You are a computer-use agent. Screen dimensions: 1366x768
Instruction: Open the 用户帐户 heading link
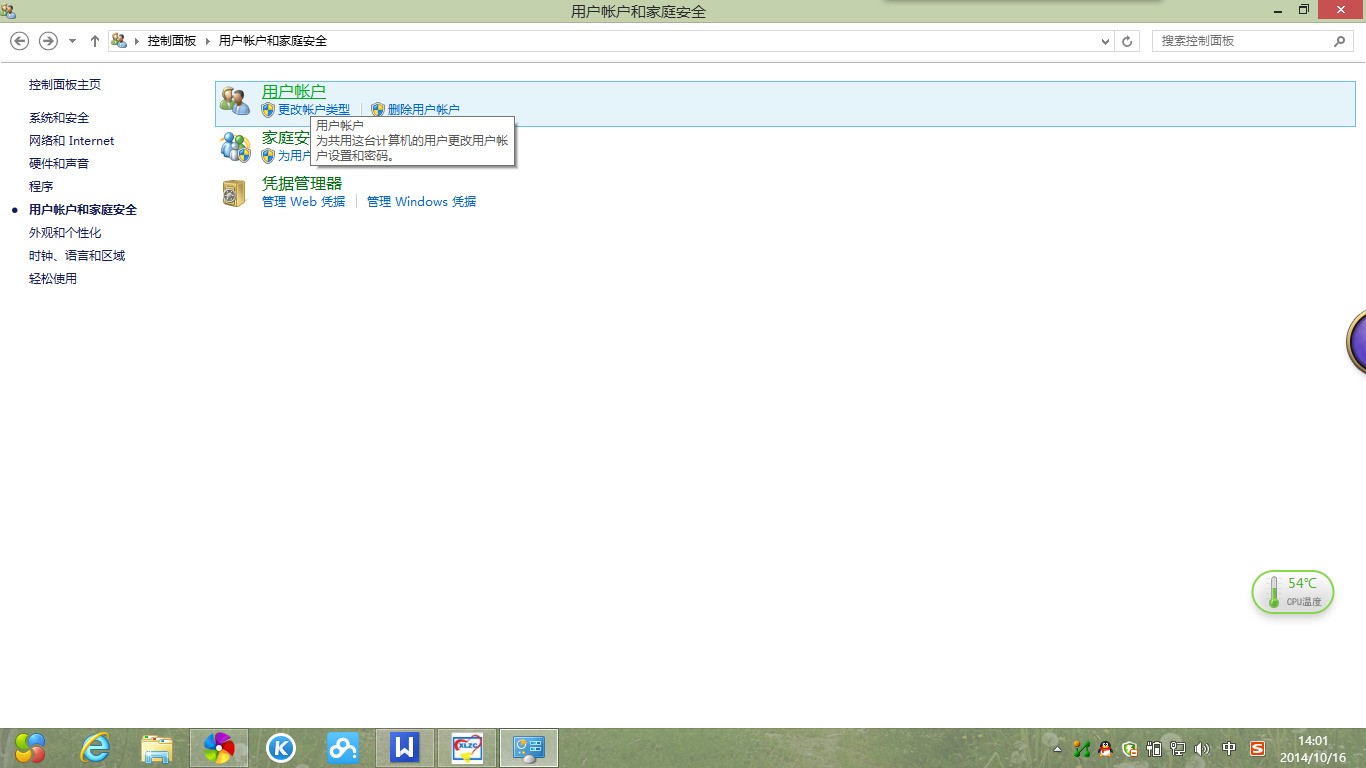click(x=294, y=92)
